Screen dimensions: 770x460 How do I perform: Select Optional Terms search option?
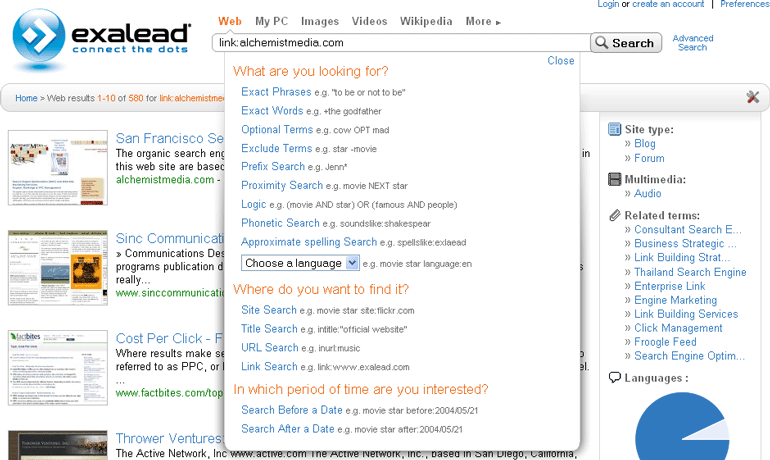coord(277,130)
